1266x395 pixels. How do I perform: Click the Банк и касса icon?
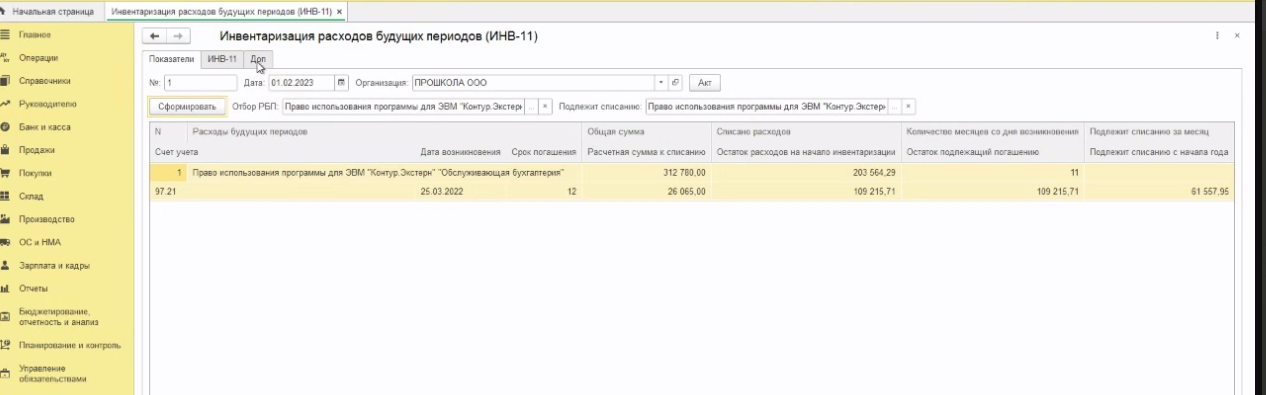pos(5,127)
